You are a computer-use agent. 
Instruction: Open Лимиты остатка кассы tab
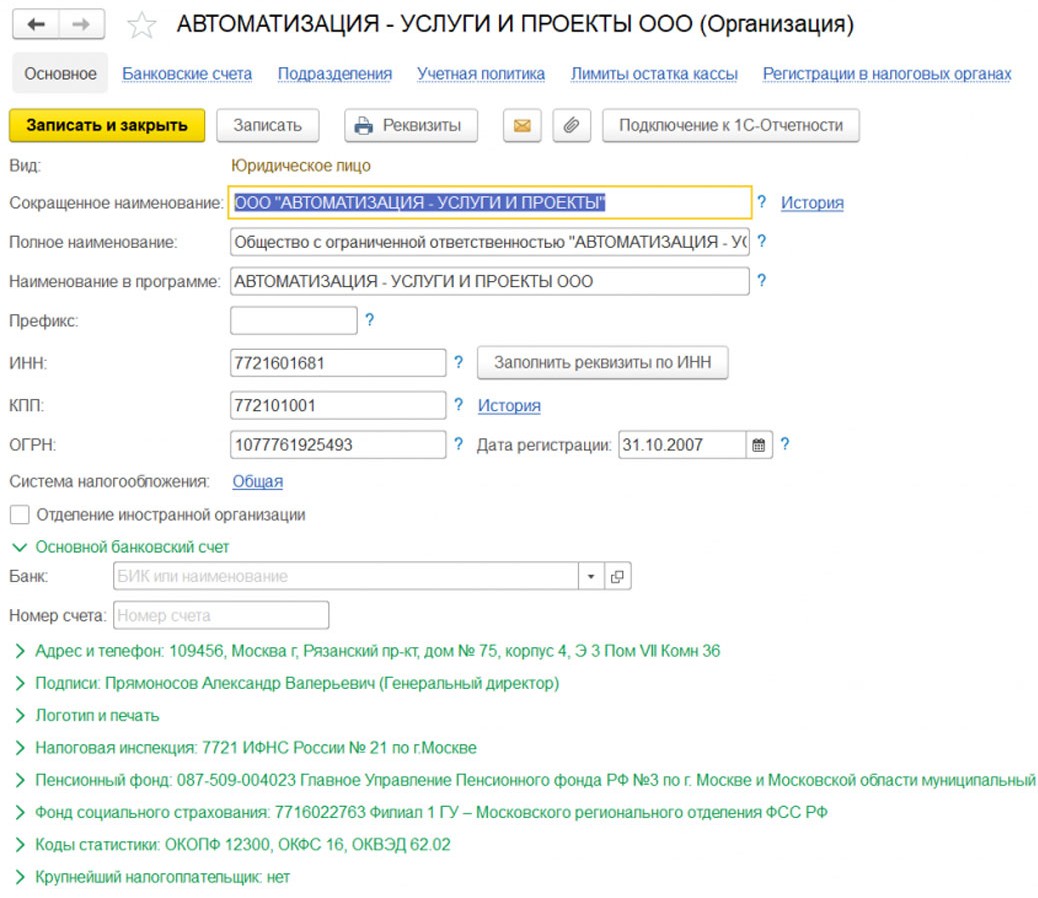coord(654,73)
